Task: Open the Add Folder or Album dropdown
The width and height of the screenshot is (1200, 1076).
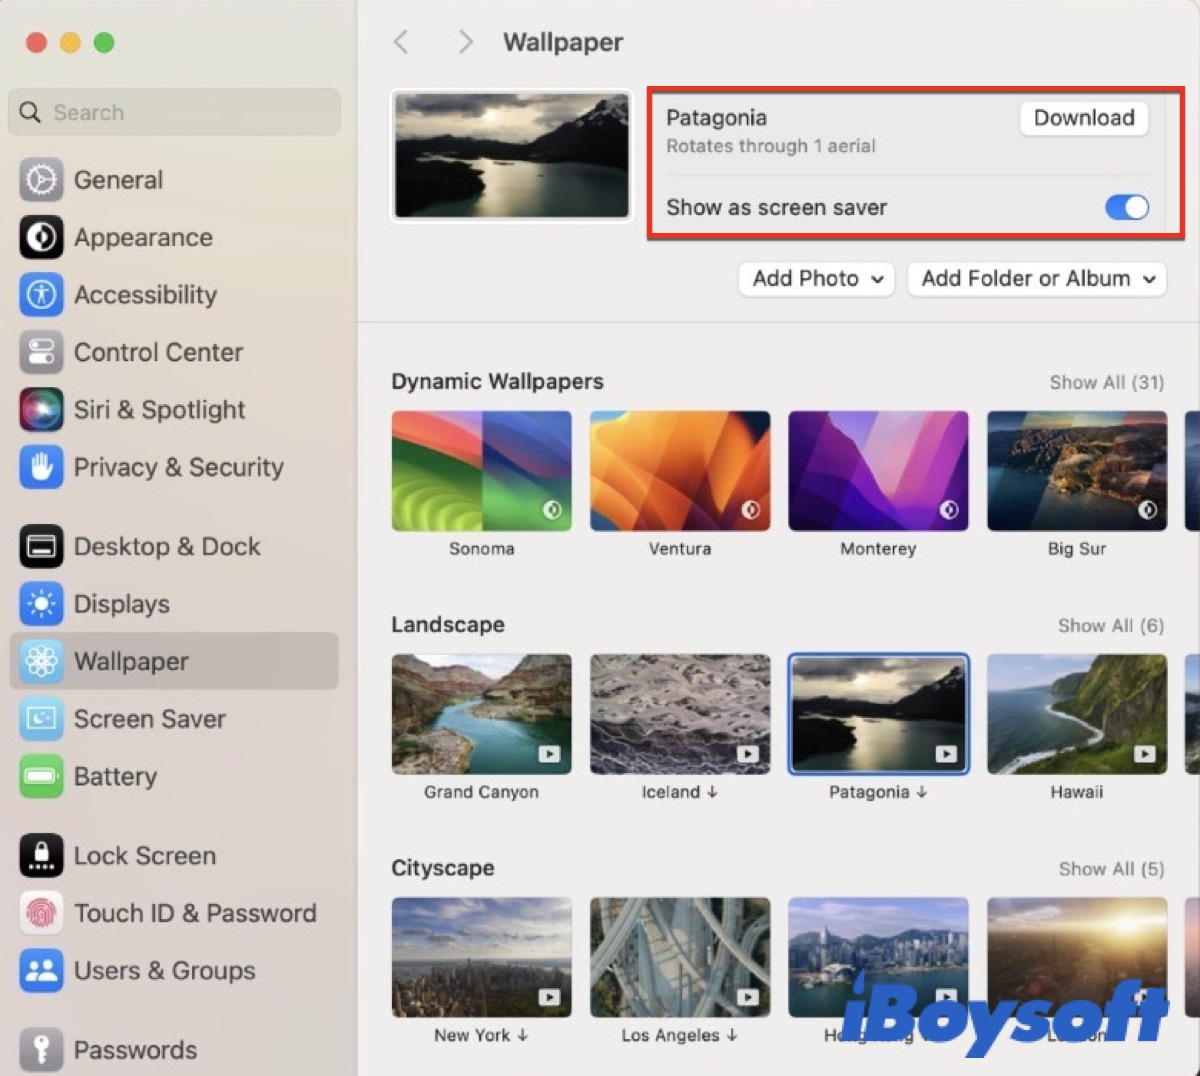Action: [1036, 279]
